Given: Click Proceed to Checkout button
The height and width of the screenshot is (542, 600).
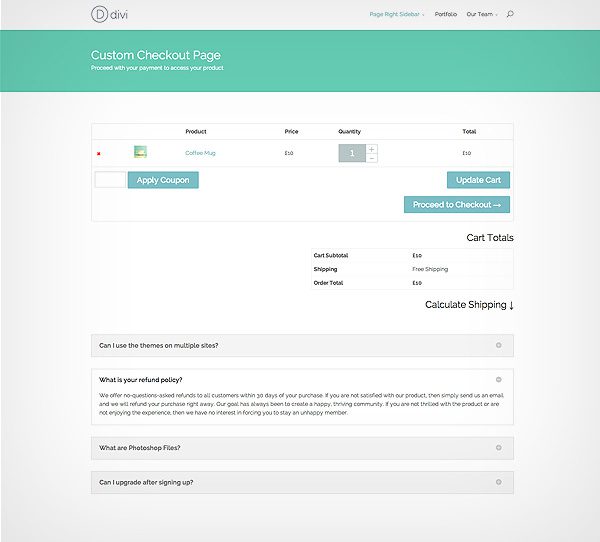Looking at the screenshot, I should coord(457,205).
